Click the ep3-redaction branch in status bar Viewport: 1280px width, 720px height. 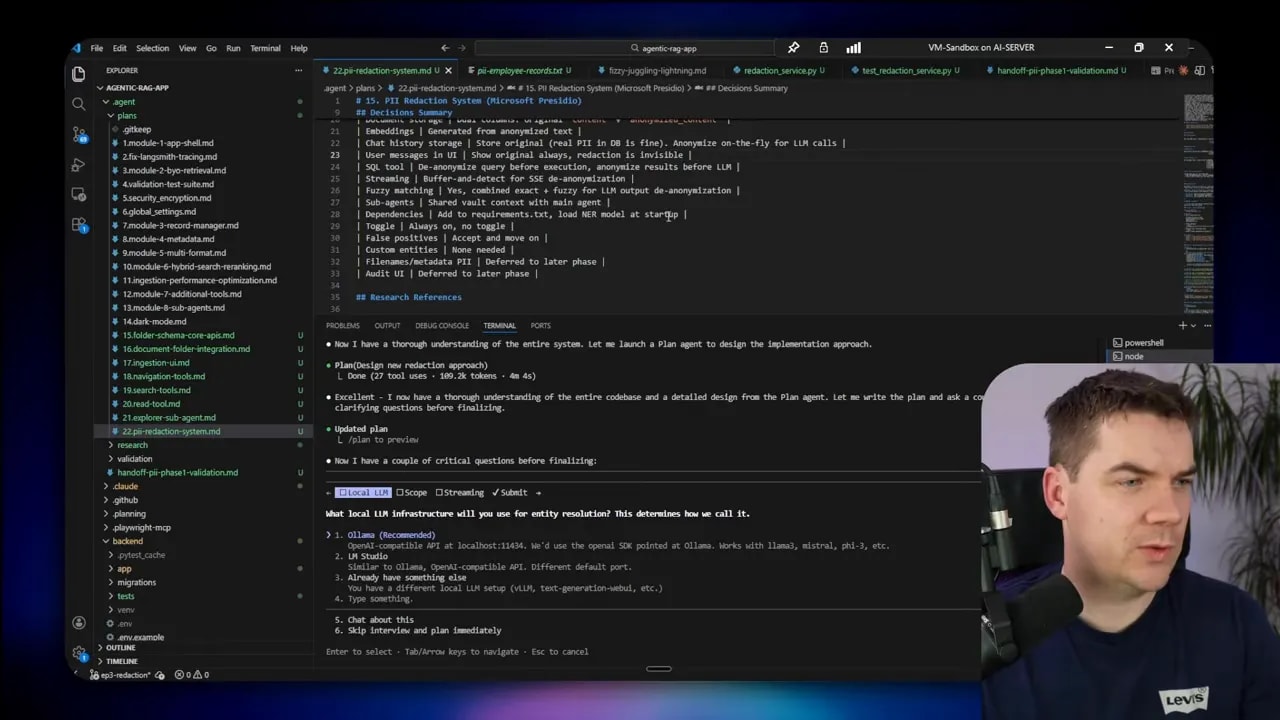pos(124,675)
